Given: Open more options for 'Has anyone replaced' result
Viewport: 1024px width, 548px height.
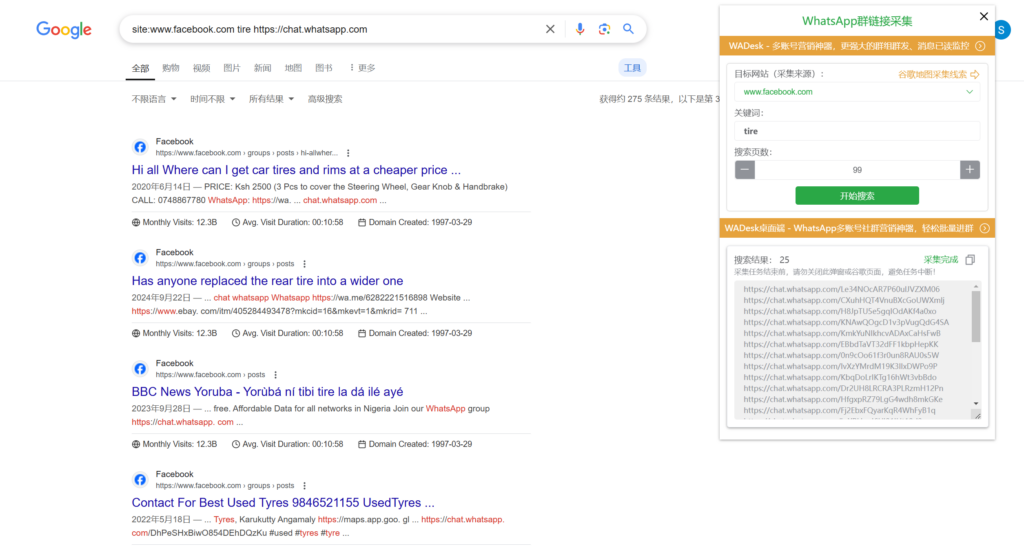Looking at the screenshot, I should click(x=304, y=264).
